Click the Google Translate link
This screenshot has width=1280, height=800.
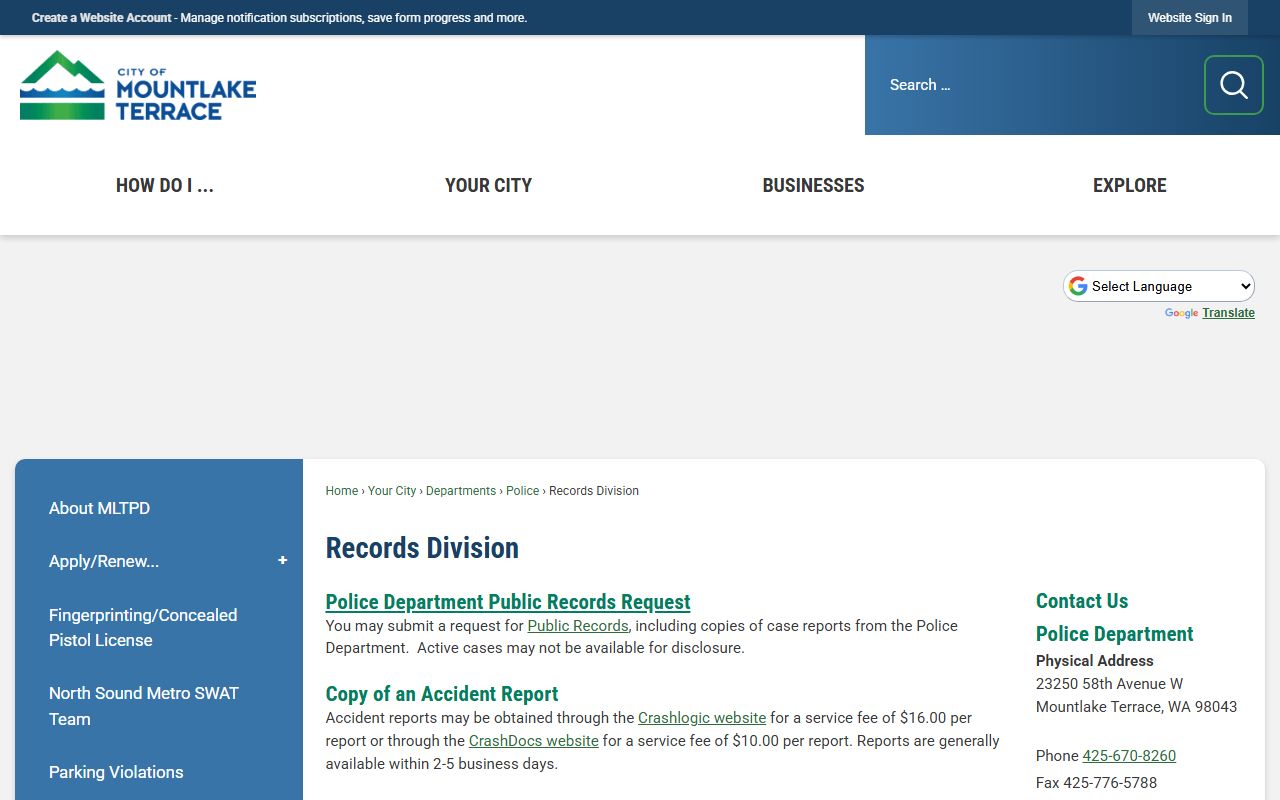(x=1228, y=313)
